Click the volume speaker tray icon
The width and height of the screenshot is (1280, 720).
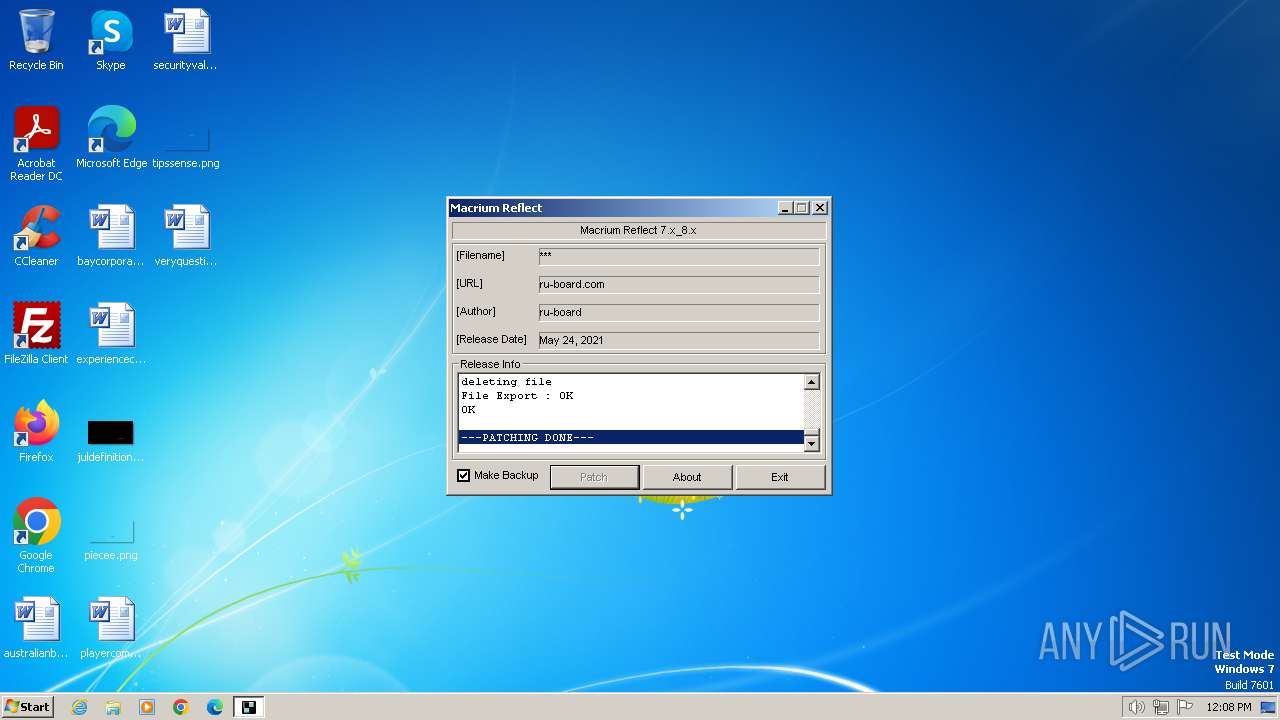pyautogui.click(x=1136, y=707)
